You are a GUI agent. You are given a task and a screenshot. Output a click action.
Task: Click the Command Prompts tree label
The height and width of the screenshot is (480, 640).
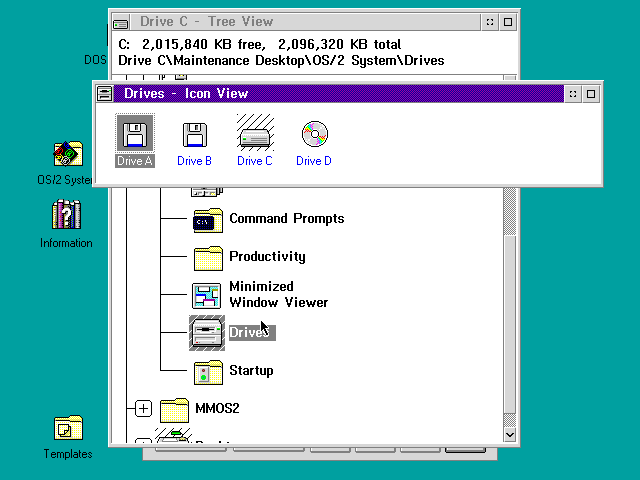[x=287, y=219]
